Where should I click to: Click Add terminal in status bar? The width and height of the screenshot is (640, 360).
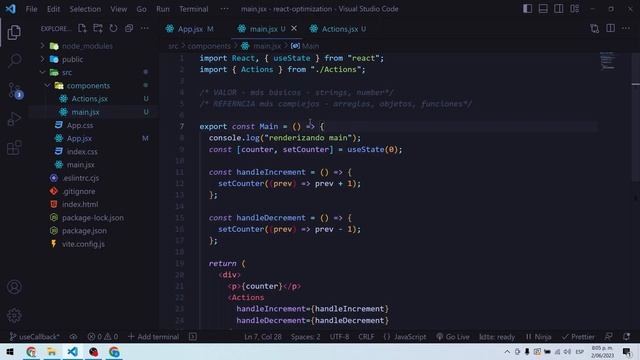153,337
